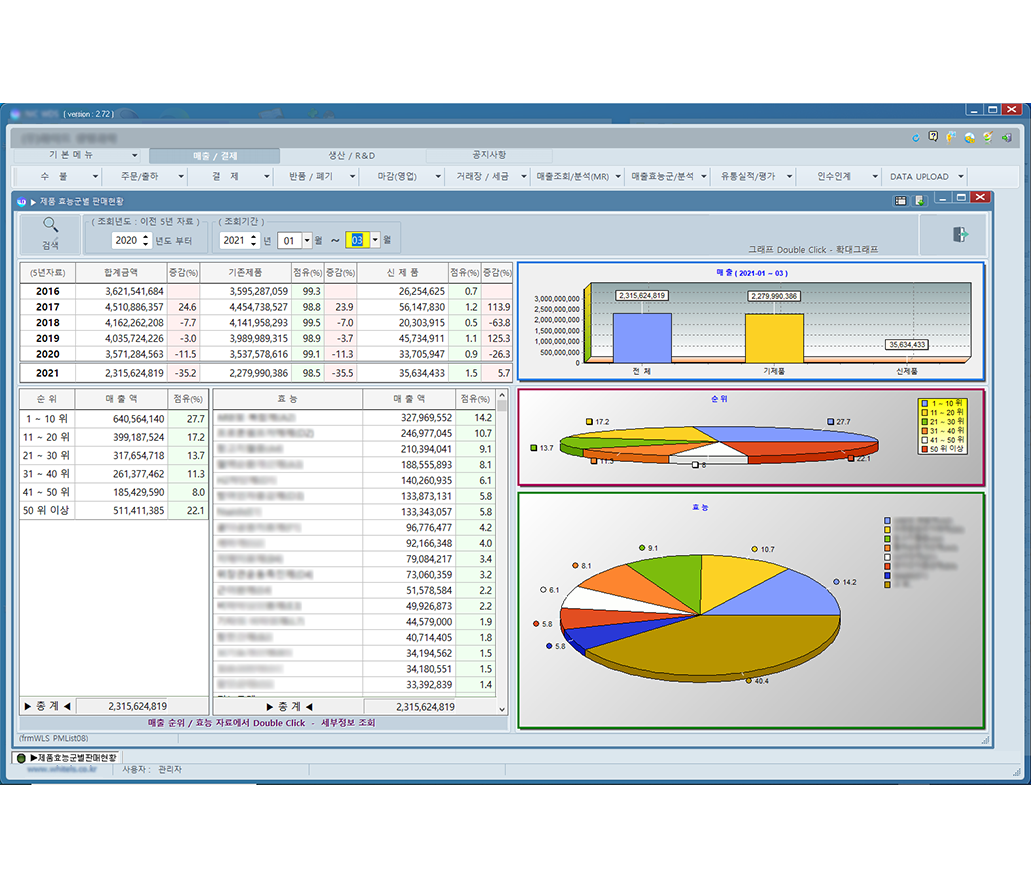This screenshot has height=889, width=1031.
Task: Click the globe icon in top toolbar
Action: pos(969,137)
